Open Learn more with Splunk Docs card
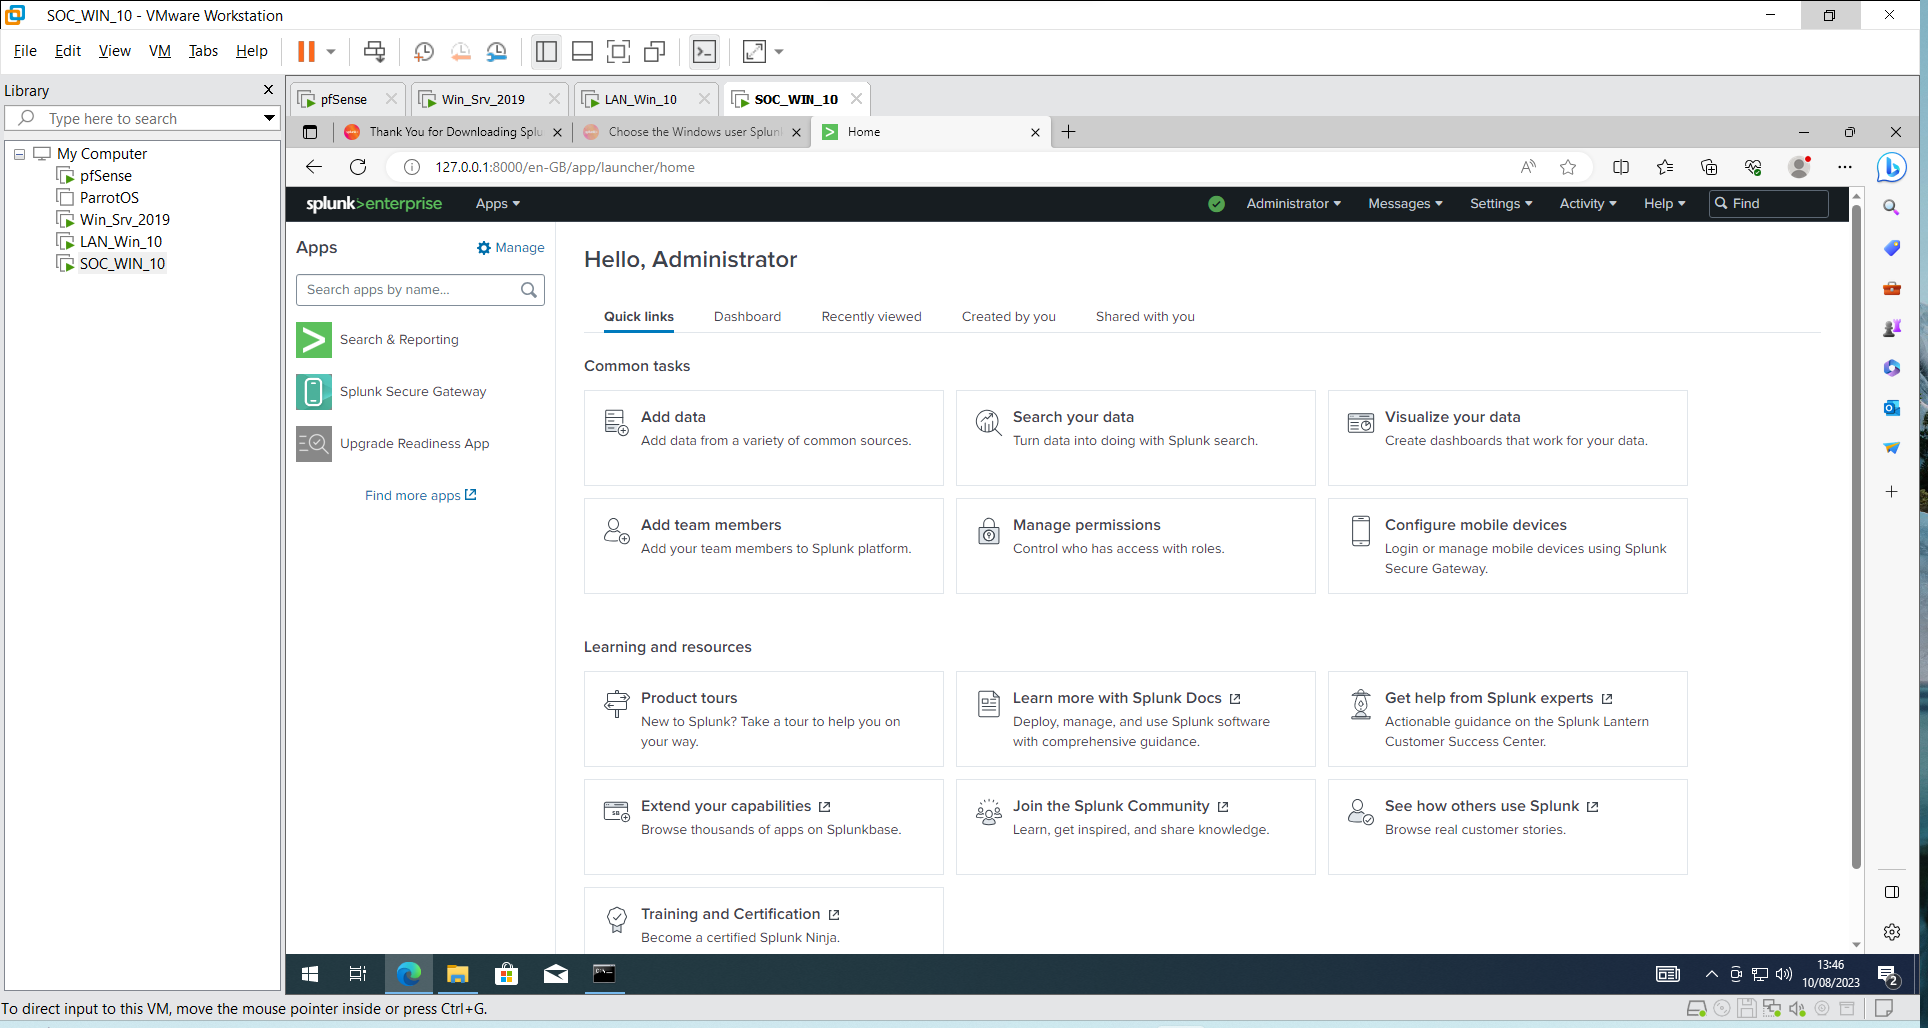 1135,719
